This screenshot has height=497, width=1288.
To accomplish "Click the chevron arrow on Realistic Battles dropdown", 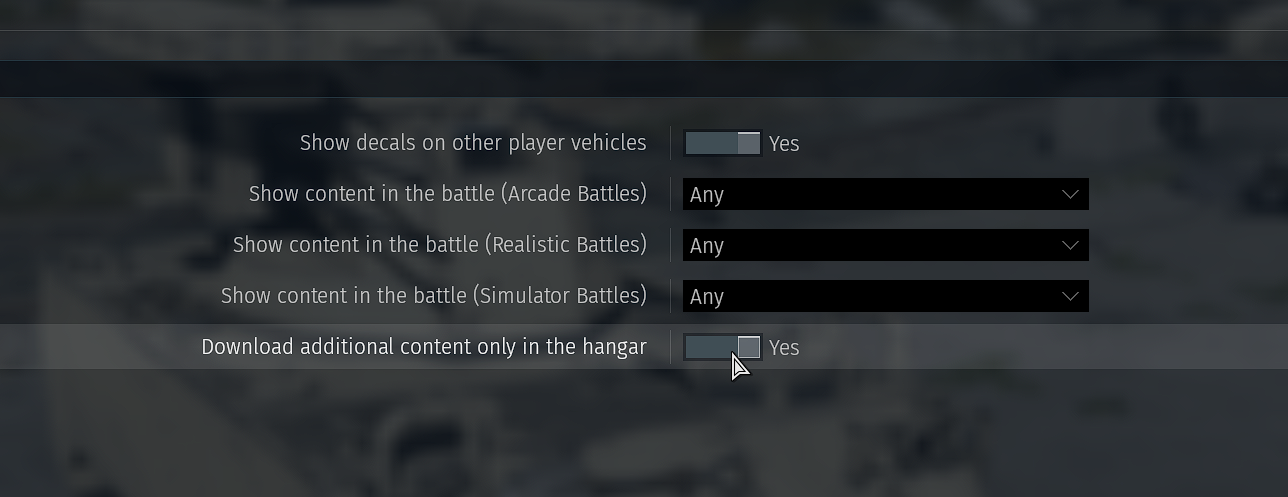I will pyautogui.click(x=1070, y=245).
